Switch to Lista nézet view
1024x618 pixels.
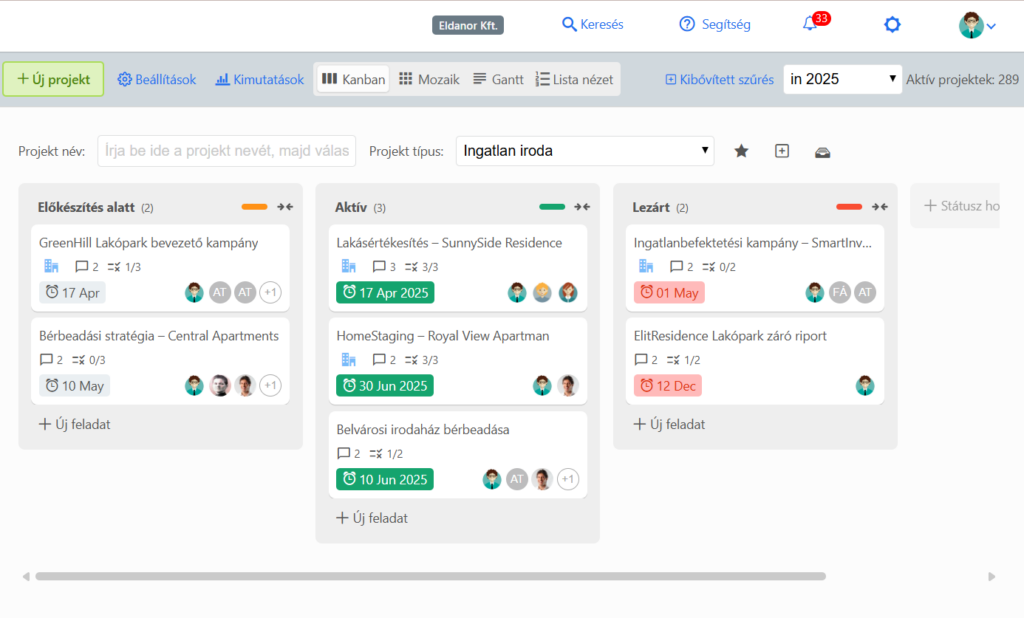pos(574,79)
